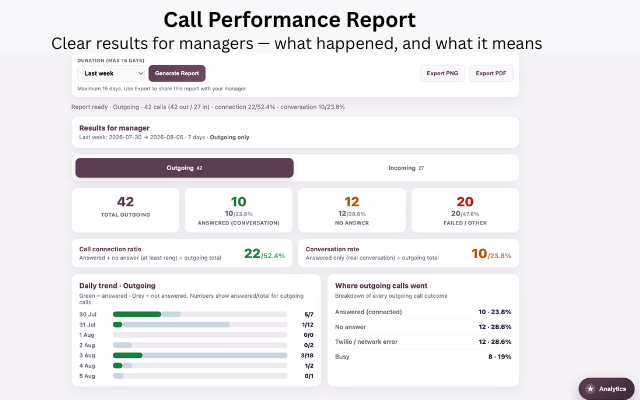Select the Failed / Other 20 card
The height and width of the screenshot is (400, 640).
click(465, 210)
